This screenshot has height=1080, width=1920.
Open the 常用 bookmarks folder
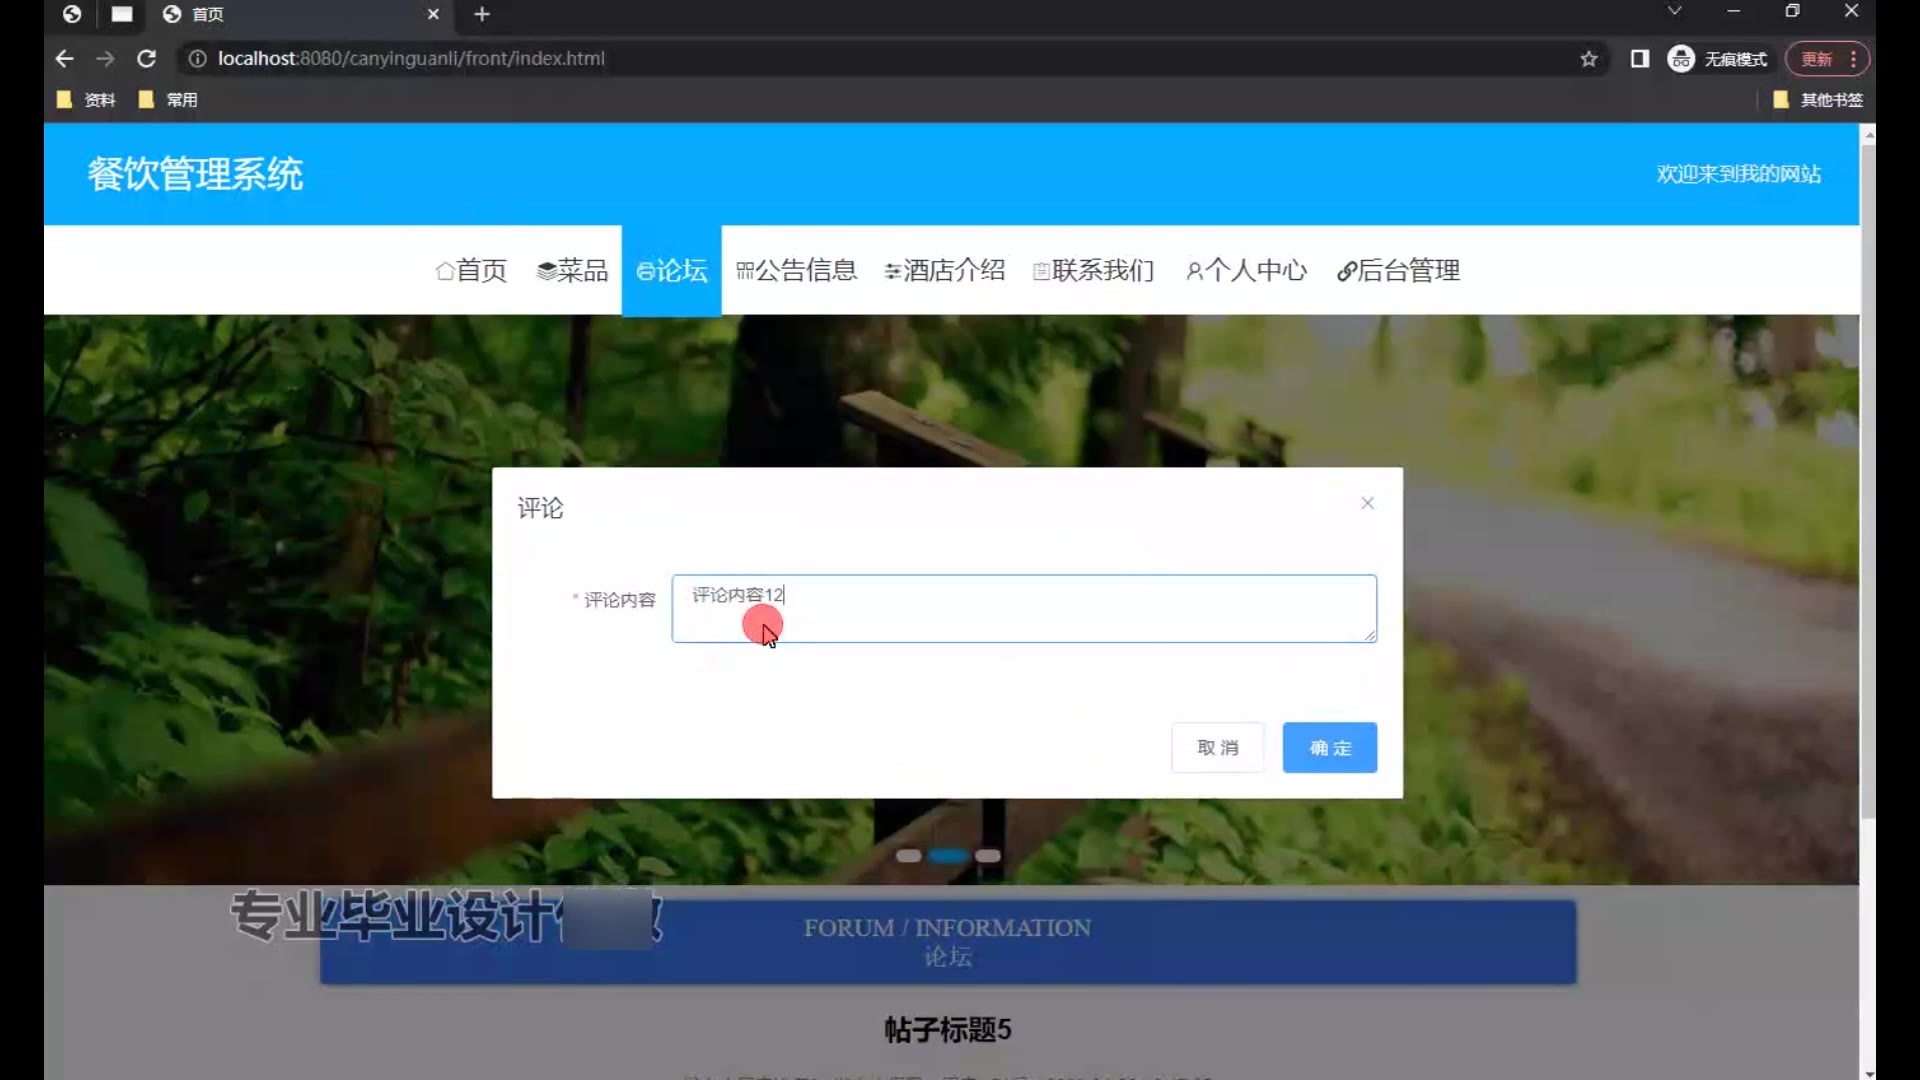pyautogui.click(x=168, y=100)
